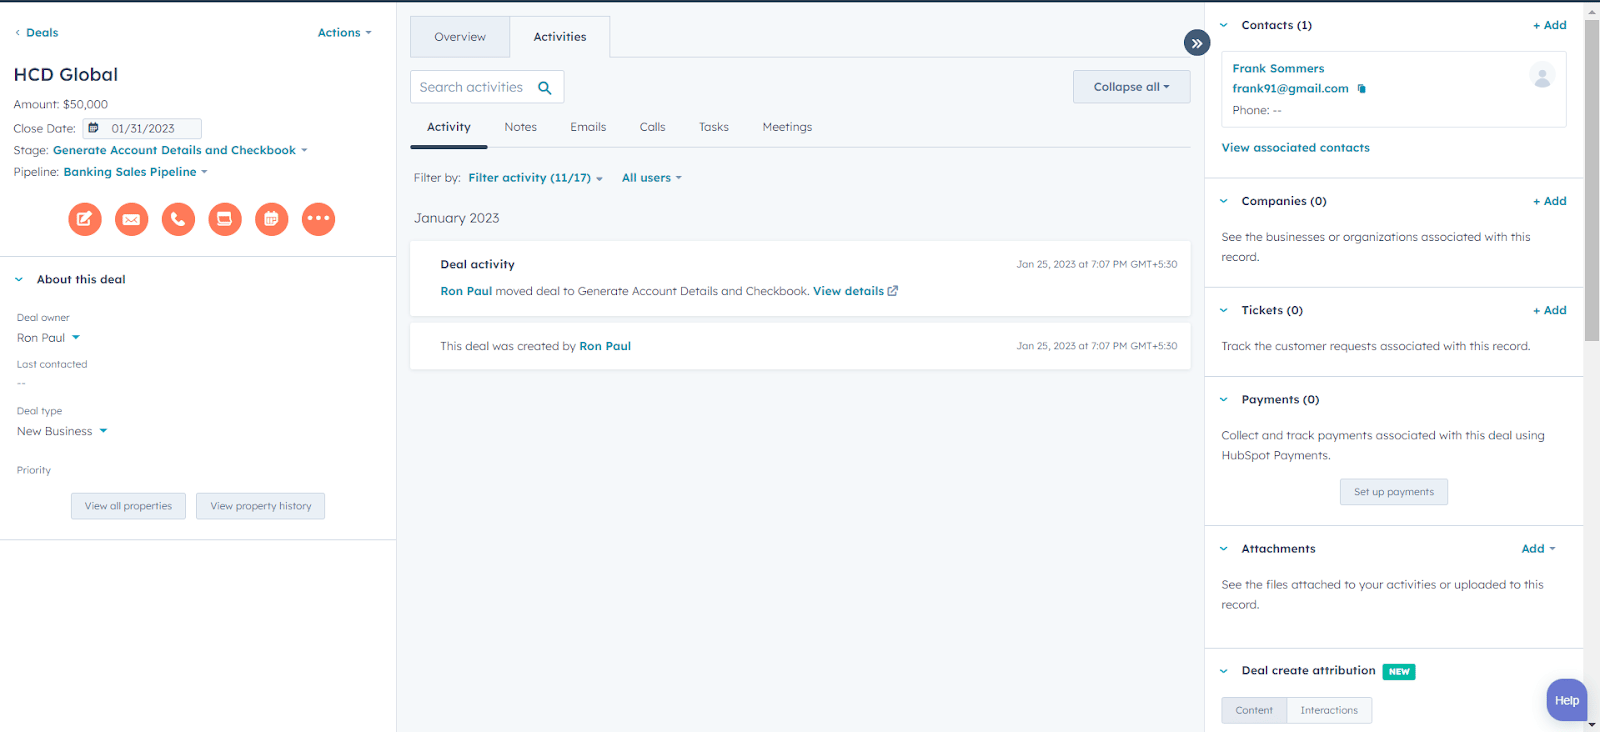Image resolution: width=1600 pixels, height=732 pixels.
Task: Click Frank Sommers avatar icon
Action: click(x=1542, y=75)
